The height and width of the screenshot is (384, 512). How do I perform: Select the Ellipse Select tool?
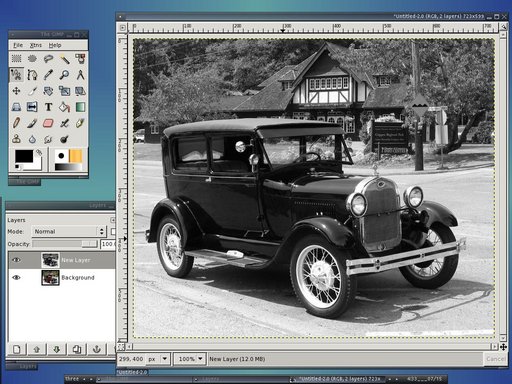click(x=32, y=59)
